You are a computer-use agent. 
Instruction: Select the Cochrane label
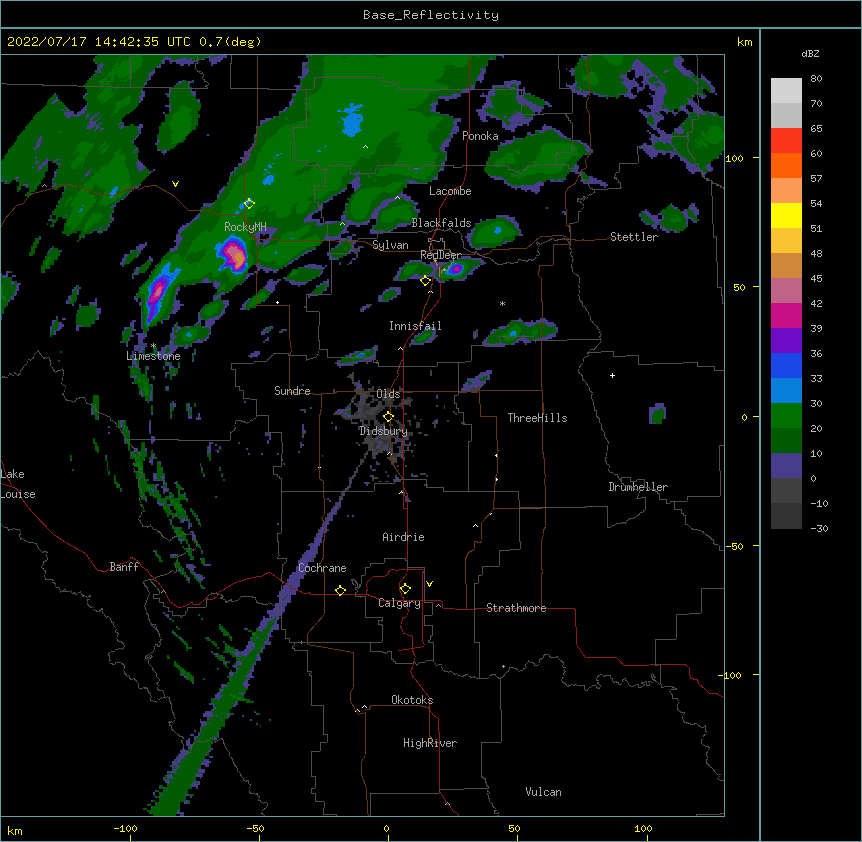(322, 568)
